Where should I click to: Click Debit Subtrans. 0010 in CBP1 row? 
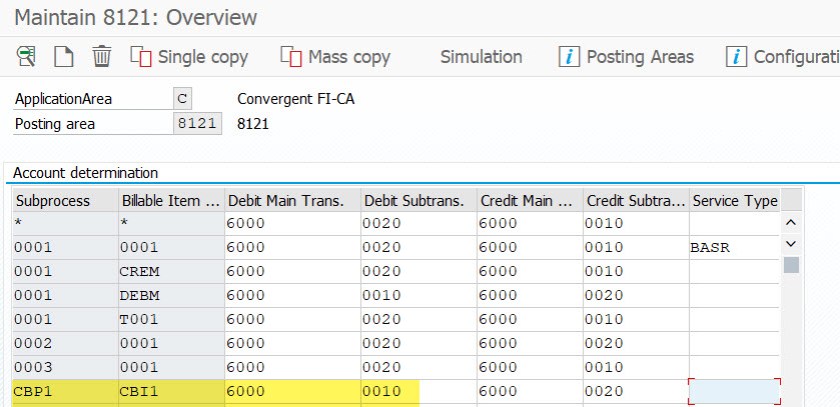419,391
